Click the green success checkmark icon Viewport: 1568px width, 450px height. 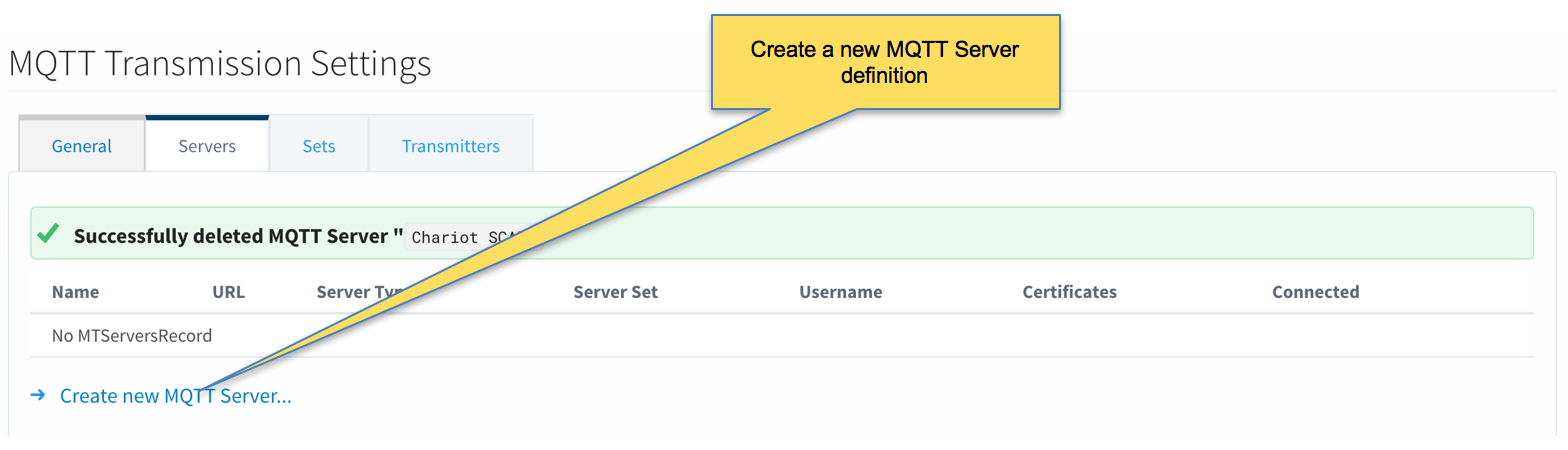(x=47, y=233)
